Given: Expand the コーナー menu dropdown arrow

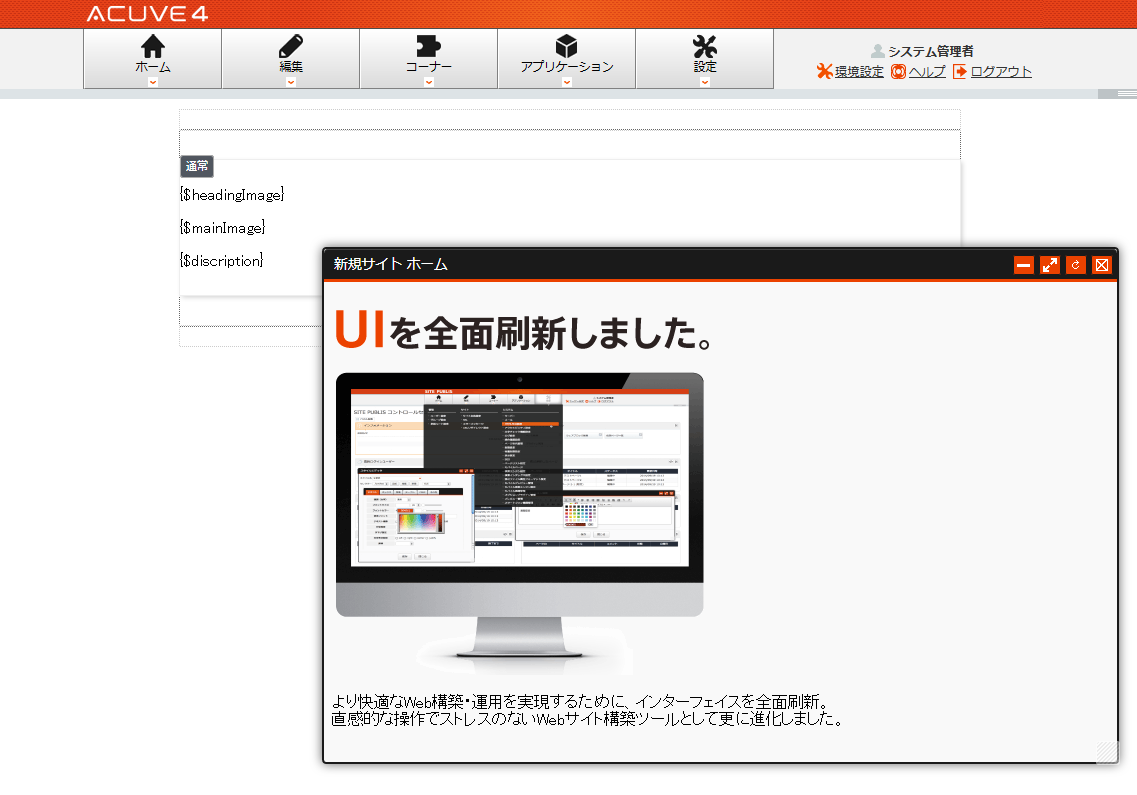Looking at the screenshot, I should pos(429,82).
